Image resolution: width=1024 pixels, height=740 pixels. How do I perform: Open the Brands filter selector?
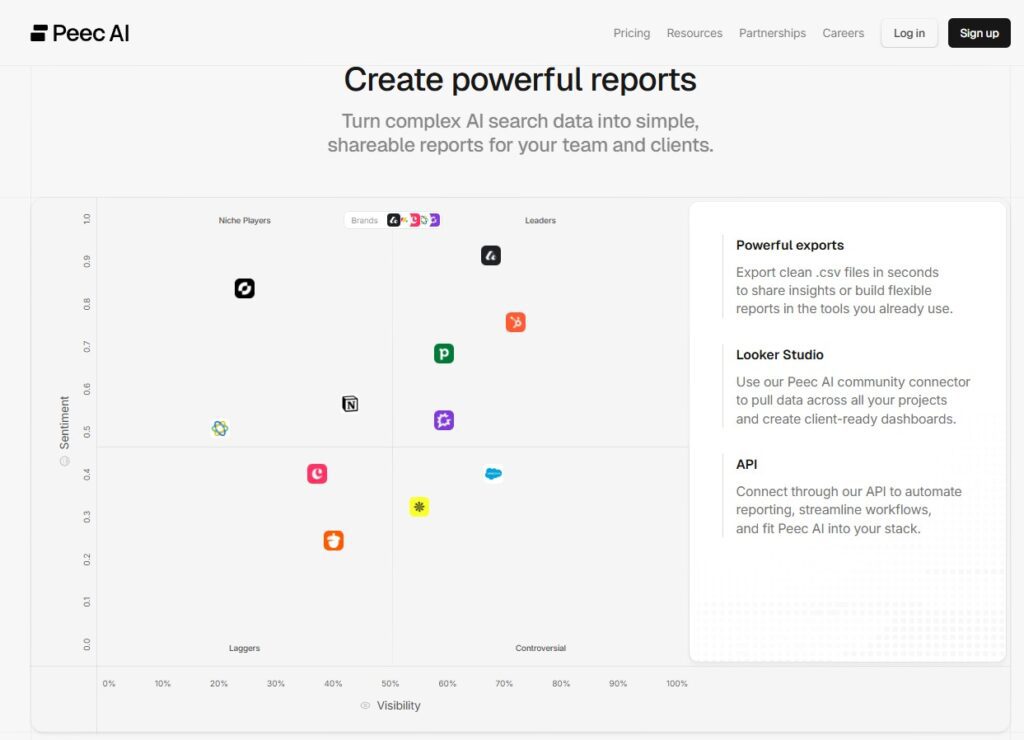391,220
